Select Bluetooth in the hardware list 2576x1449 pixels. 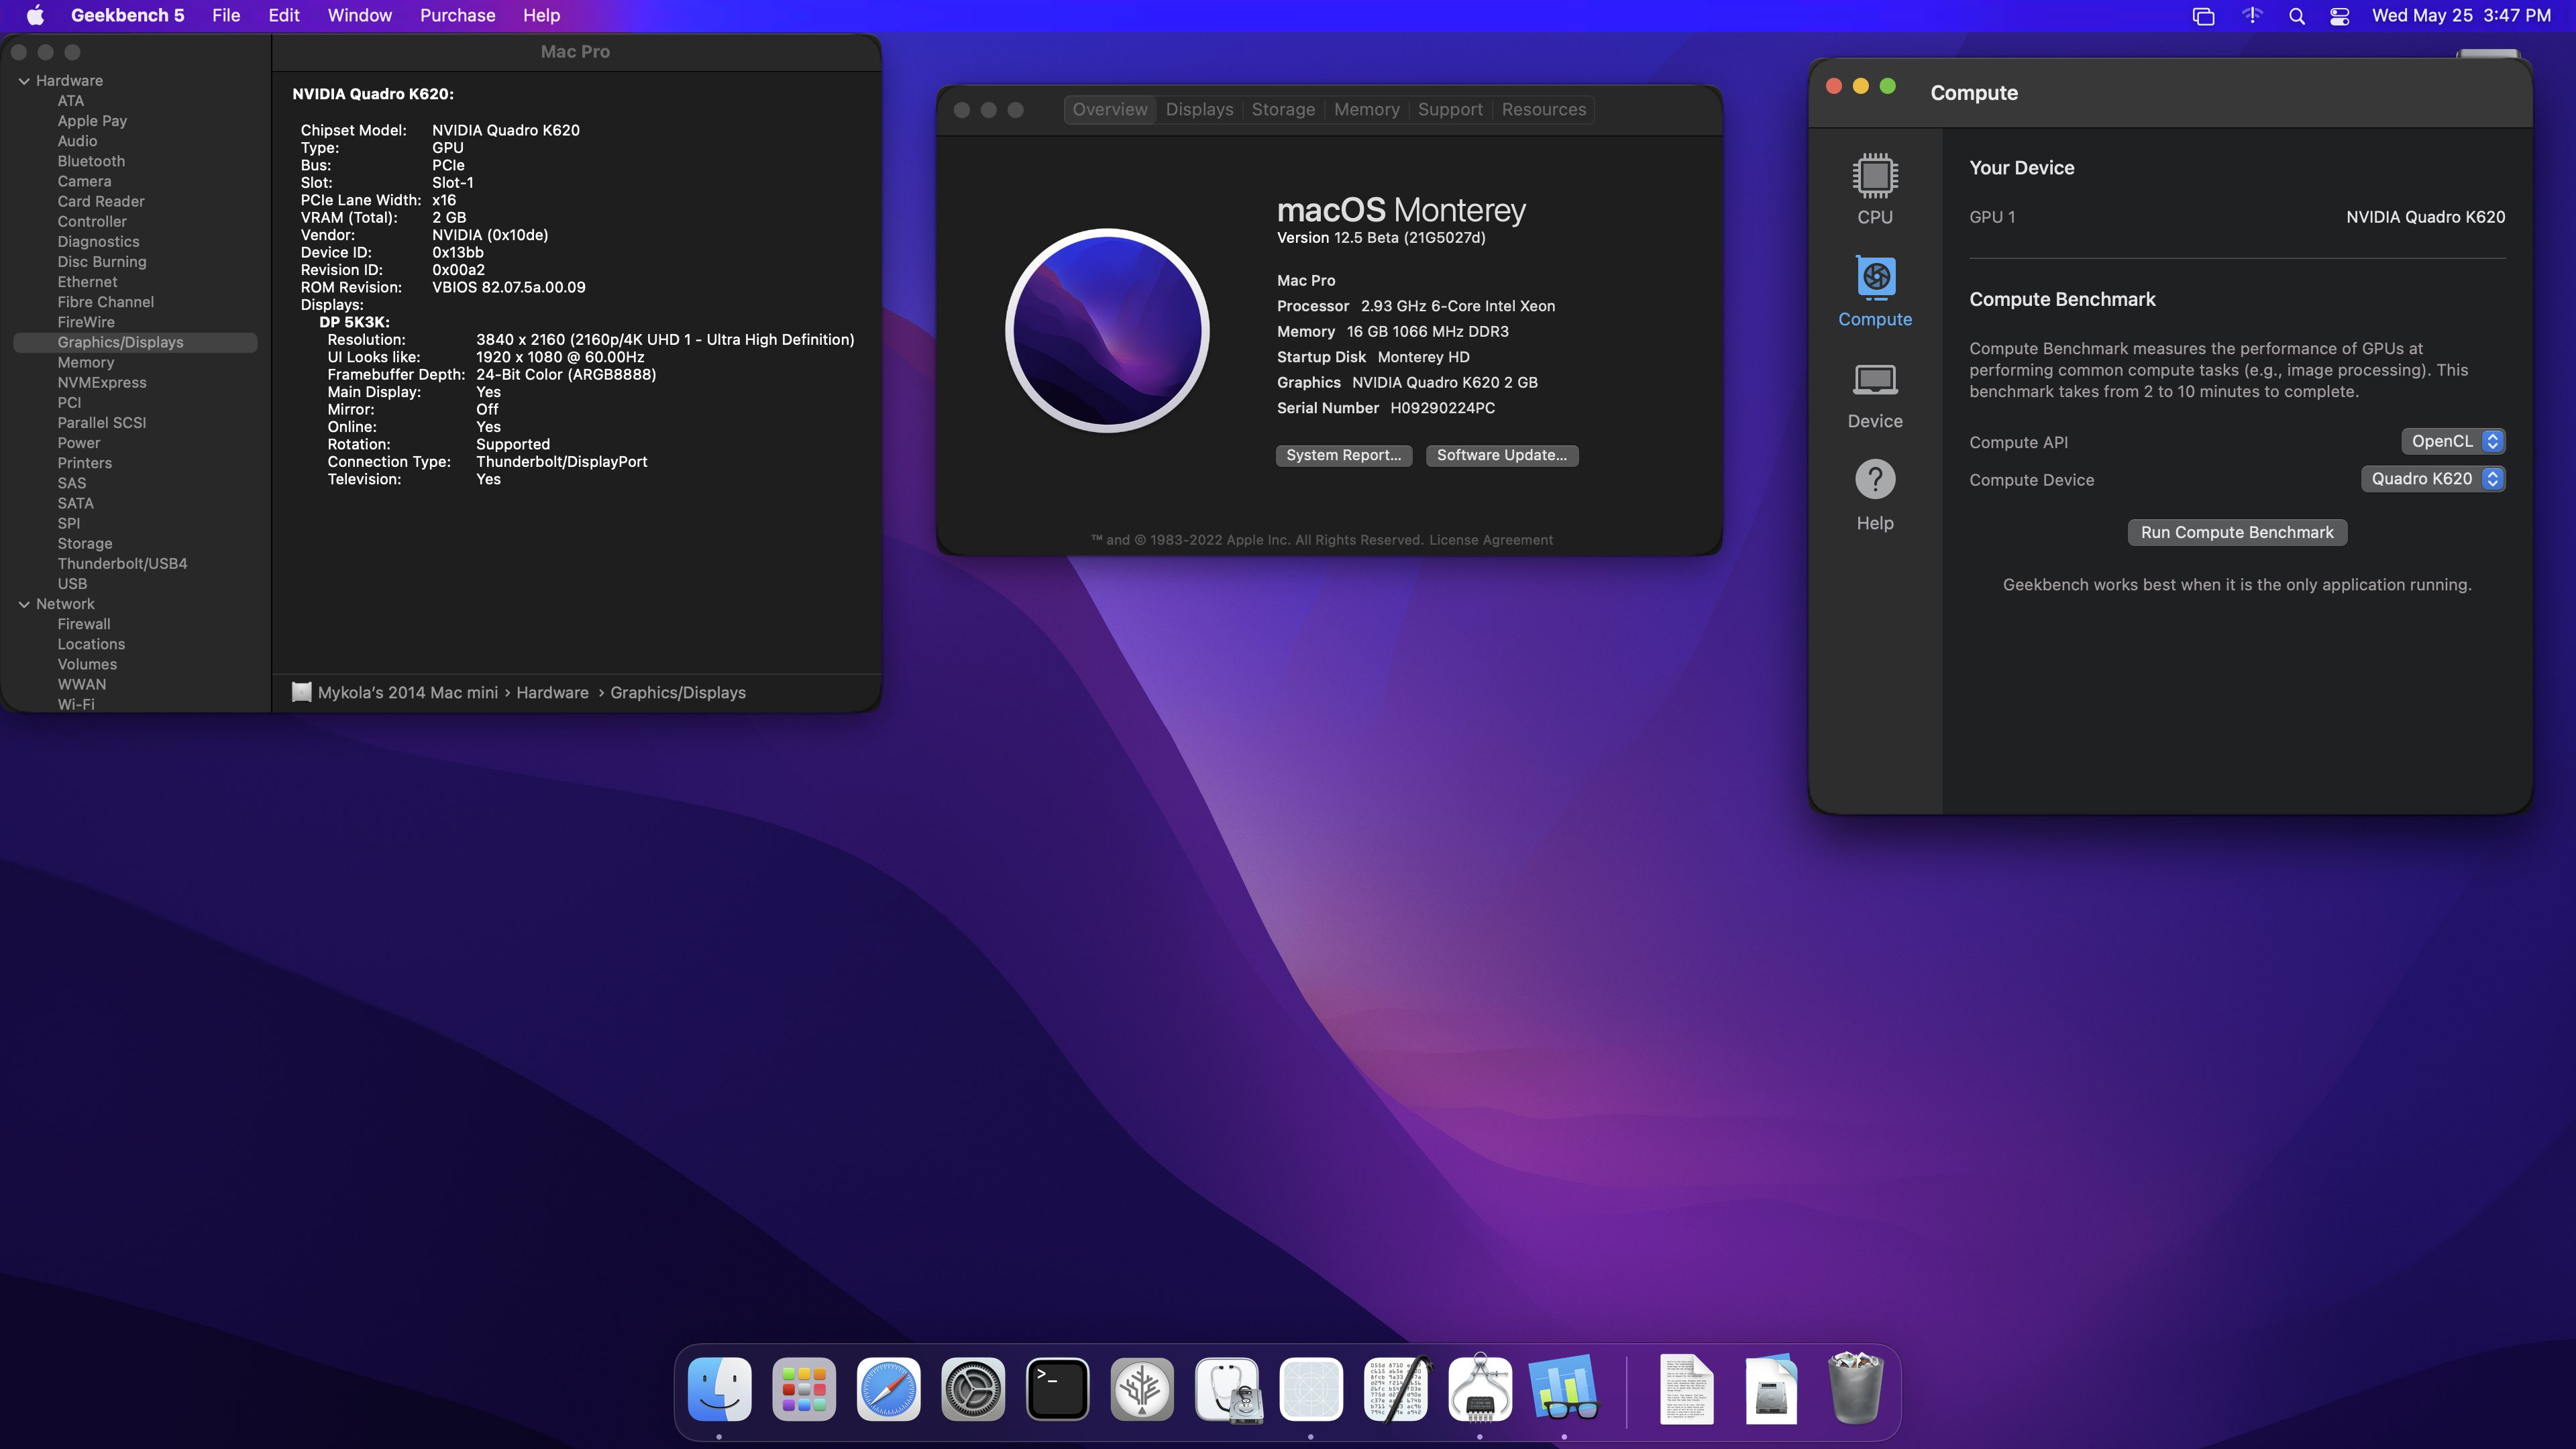coord(91,161)
